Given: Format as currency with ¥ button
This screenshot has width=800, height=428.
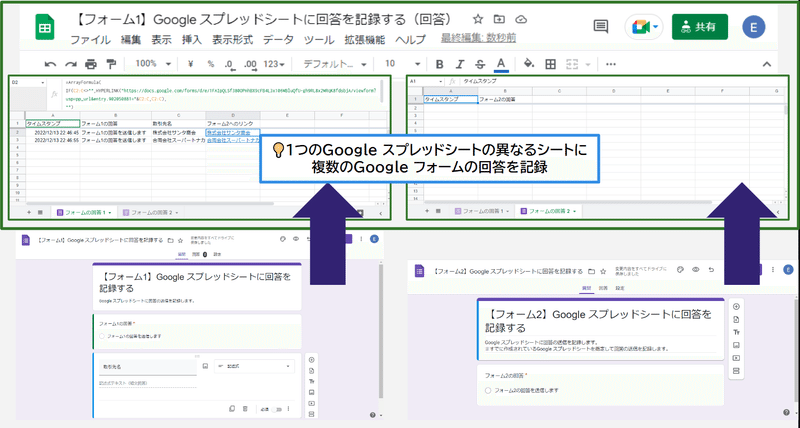Looking at the screenshot, I should (191, 64).
